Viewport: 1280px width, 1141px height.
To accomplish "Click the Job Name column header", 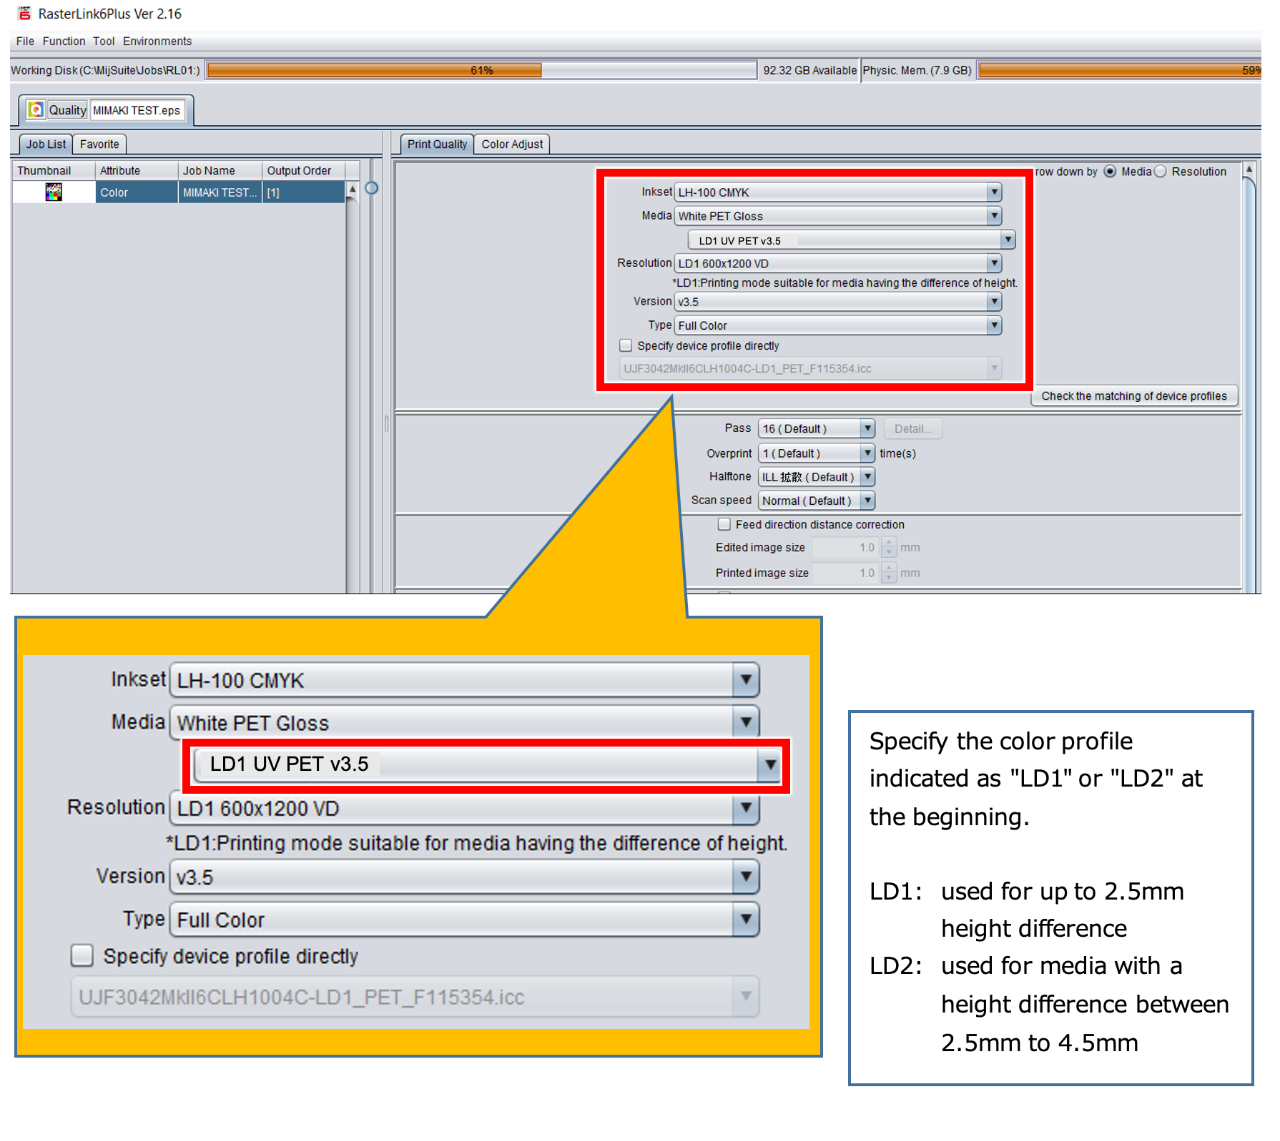I will point(220,171).
